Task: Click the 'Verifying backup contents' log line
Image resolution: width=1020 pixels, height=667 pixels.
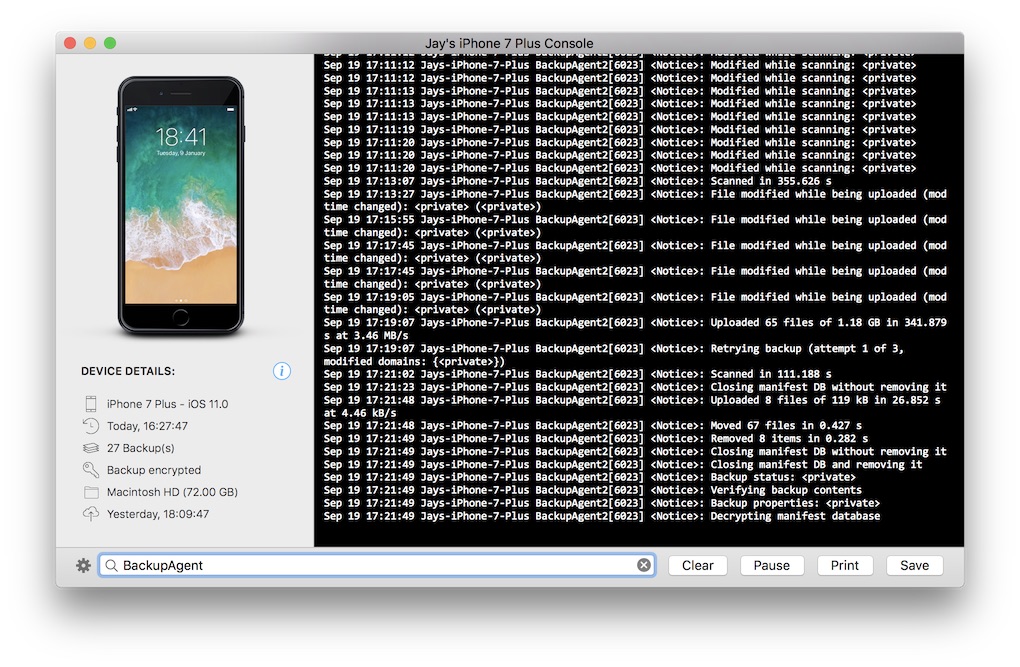Action: [x=593, y=490]
